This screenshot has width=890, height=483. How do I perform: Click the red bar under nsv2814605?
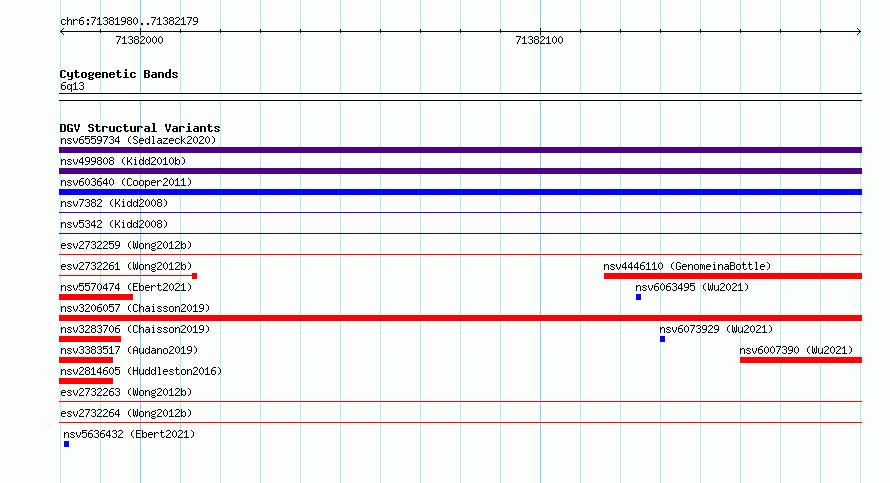click(86, 381)
